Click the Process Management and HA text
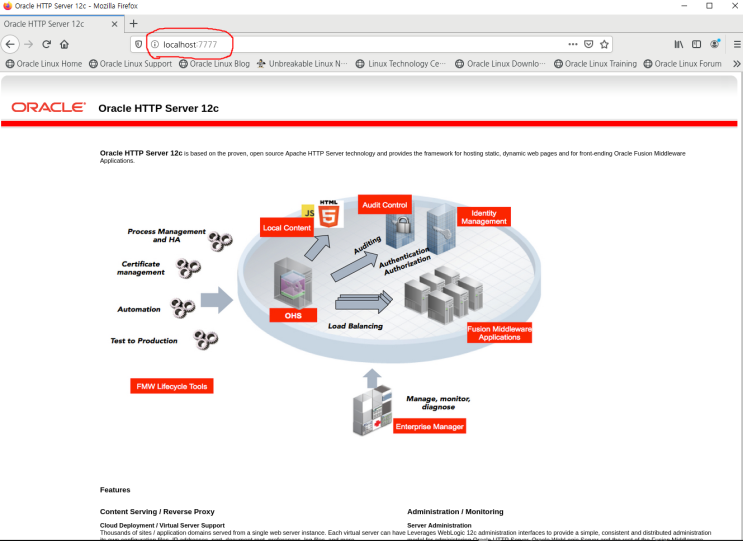The image size is (743, 541). point(166,235)
